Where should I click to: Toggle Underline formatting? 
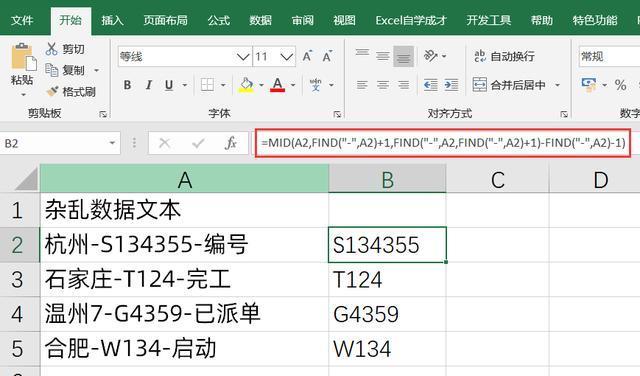[169, 85]
